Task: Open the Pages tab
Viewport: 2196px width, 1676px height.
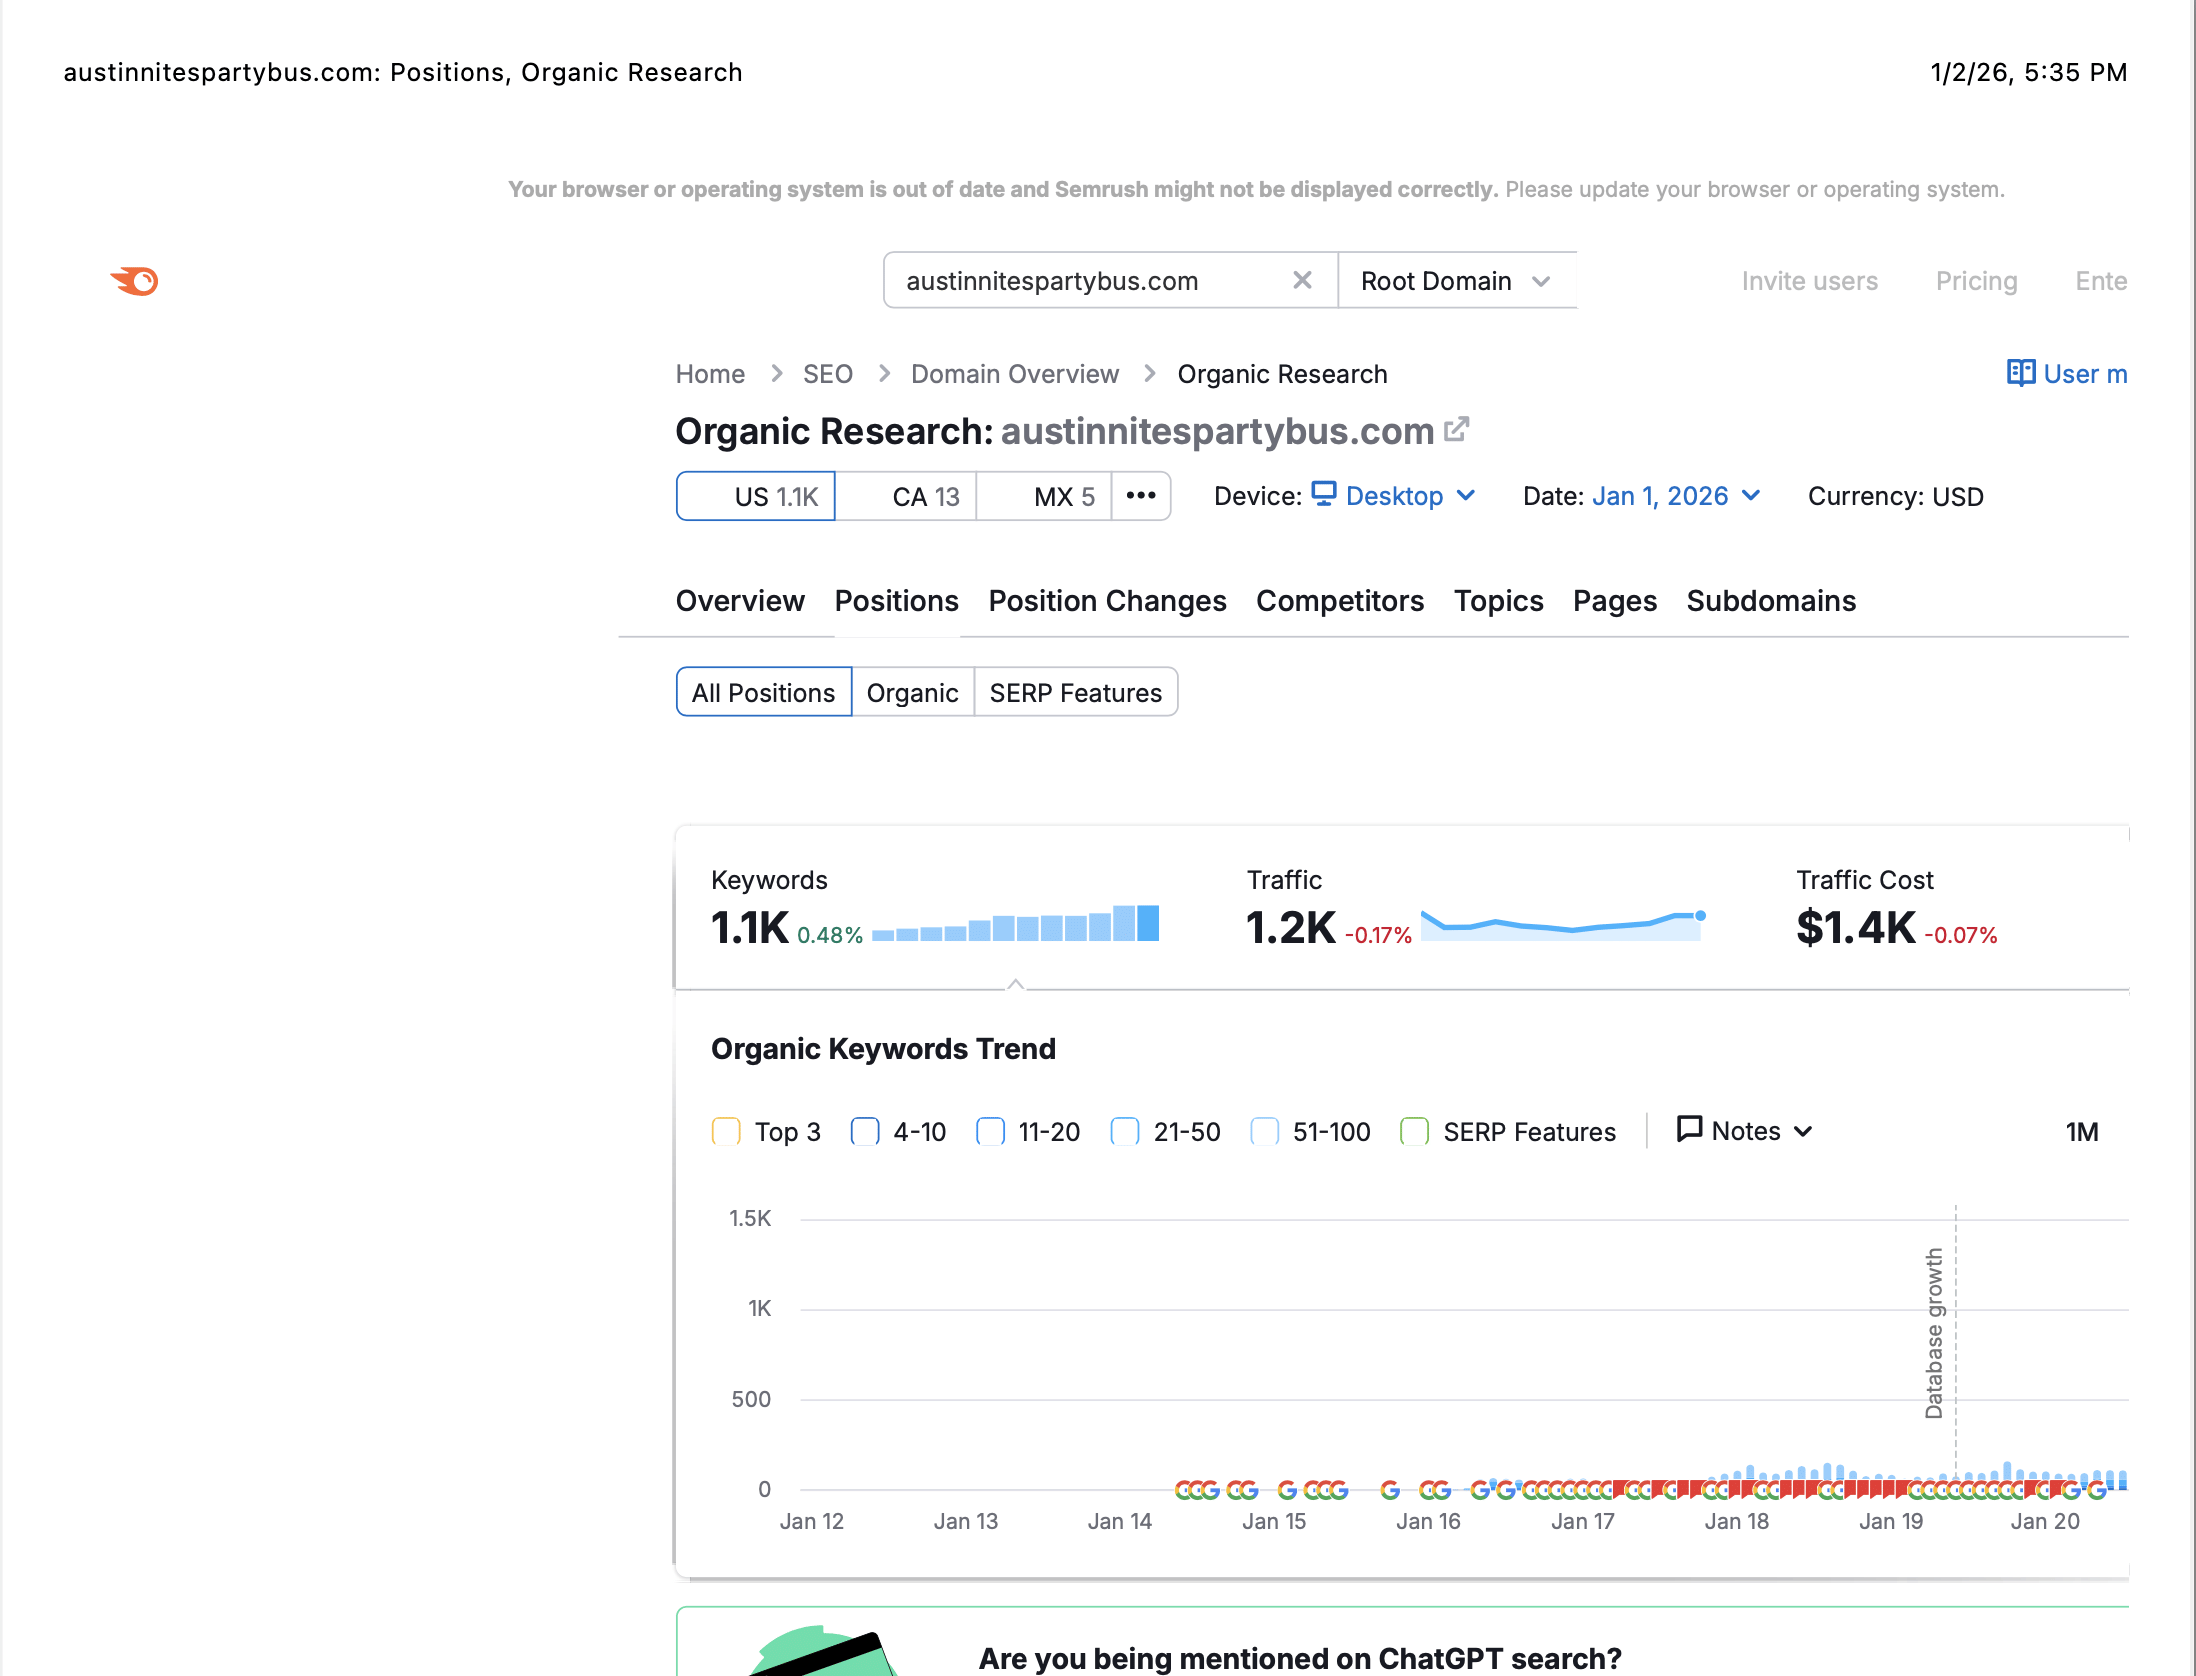Action: click(1615, 600)
